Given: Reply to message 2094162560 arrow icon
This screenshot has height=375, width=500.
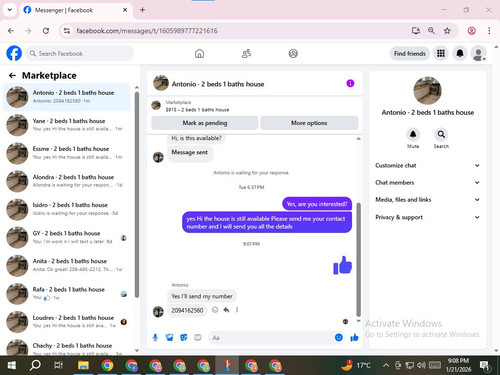Looking at the screenshot, I should tap(226, 310).
